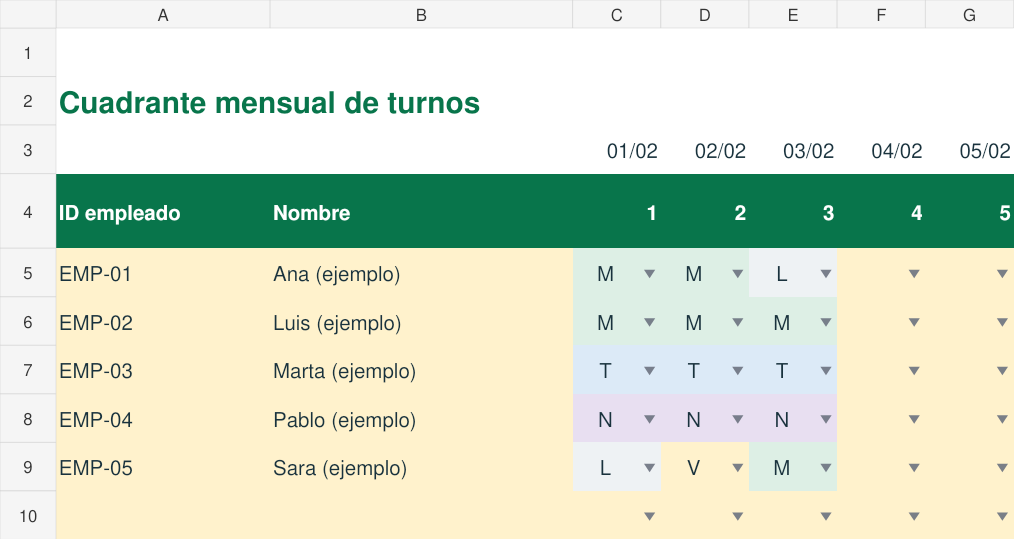Screen dimensions: 1014x539
Task: Select column A header
Action: point(163,14)
